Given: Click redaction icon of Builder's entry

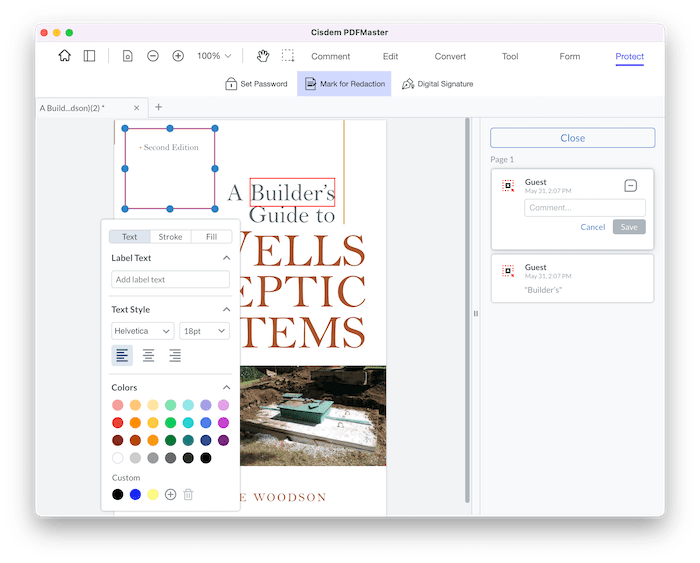Looking at the screenshot, I should (508, 271).
